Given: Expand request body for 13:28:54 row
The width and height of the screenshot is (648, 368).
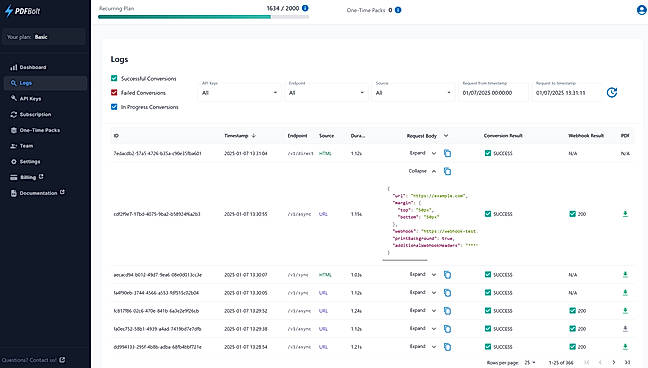Looking at the screenshot, I should (423, 346).
